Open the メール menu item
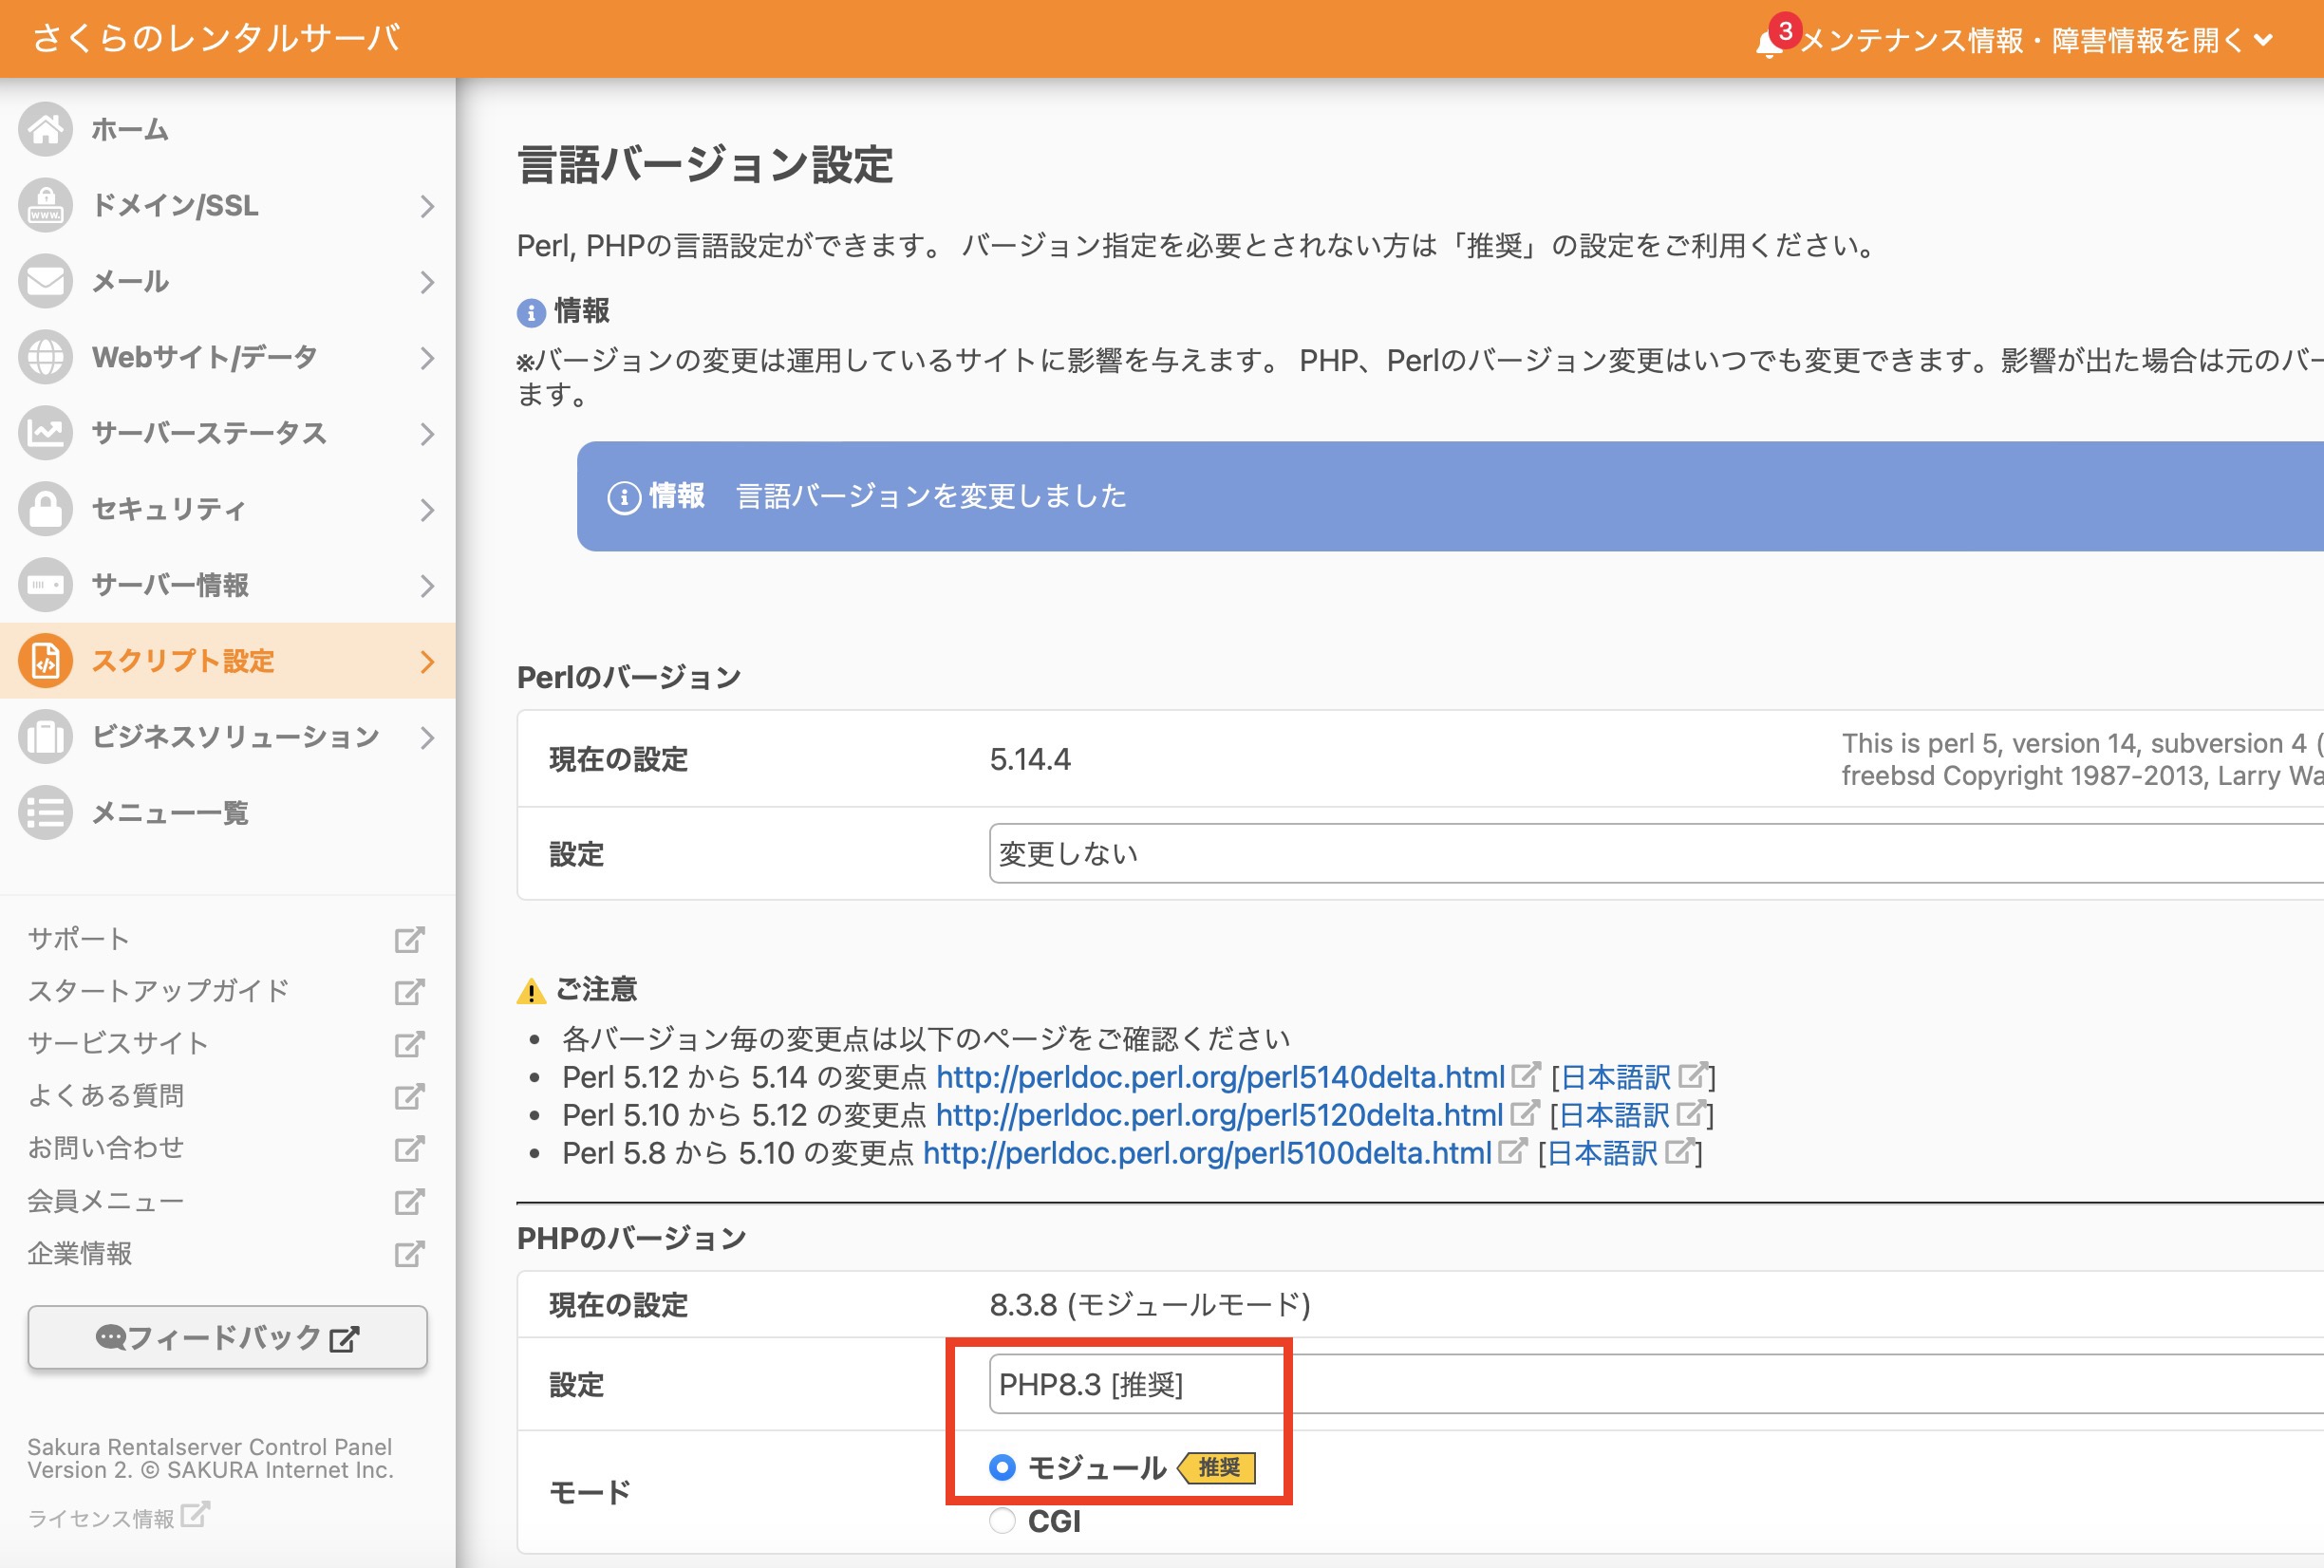 (x=228, y=281)
